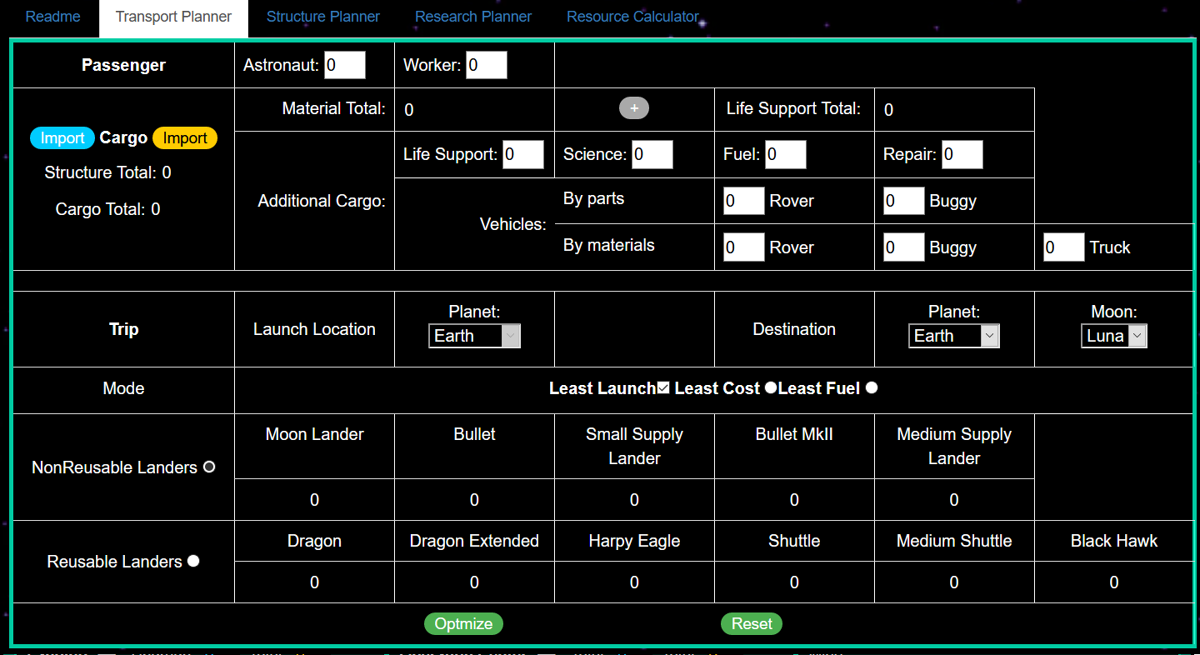Click the gray plus icon above Life Support Total
Image resolution: width=1200 pixels, height=655 pixels.
point(633,108)
